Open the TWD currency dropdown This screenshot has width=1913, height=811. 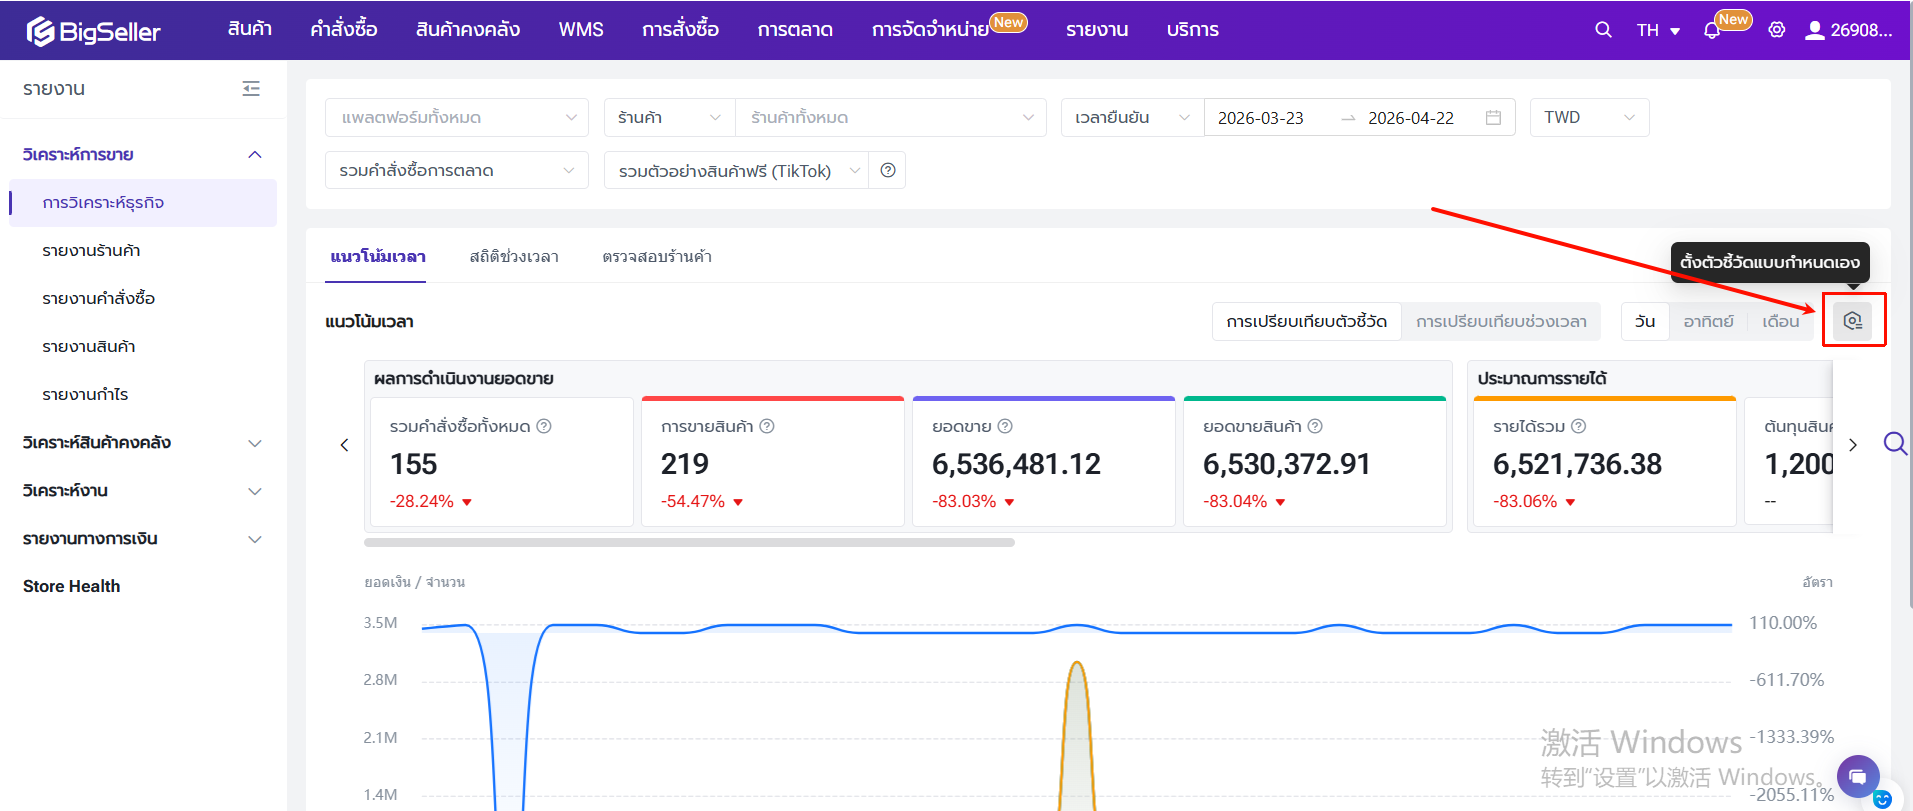coord(1589,118)
